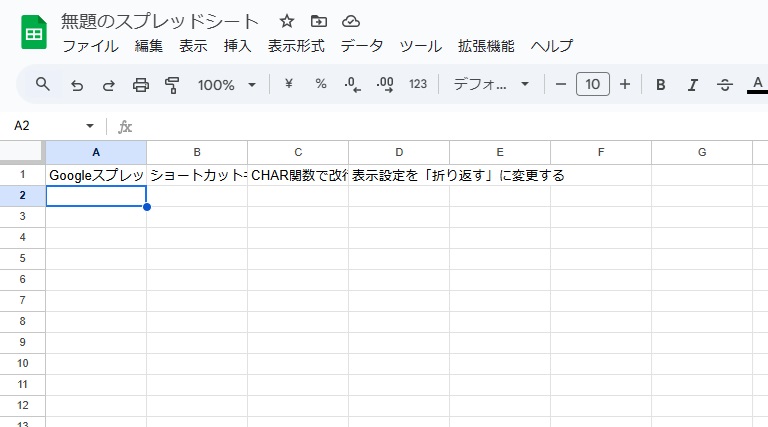The width and height of the screenshot is (768, 427).
Task: Rename the title 無題のスプレッドシート
Action: pos(159,22)
